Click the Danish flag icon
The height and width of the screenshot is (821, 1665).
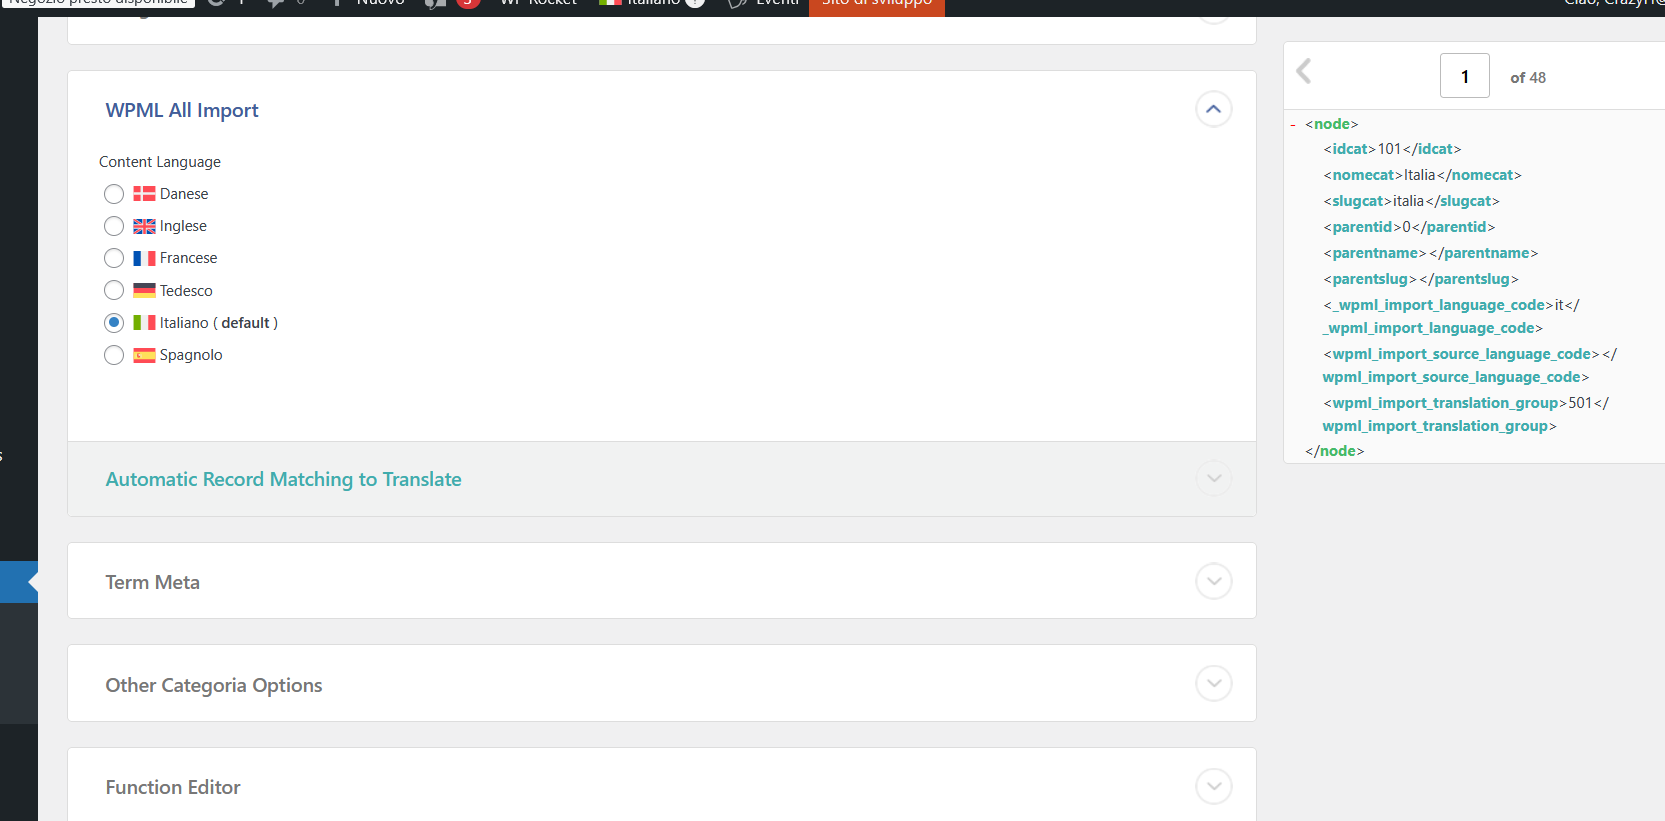coord(144,194)
